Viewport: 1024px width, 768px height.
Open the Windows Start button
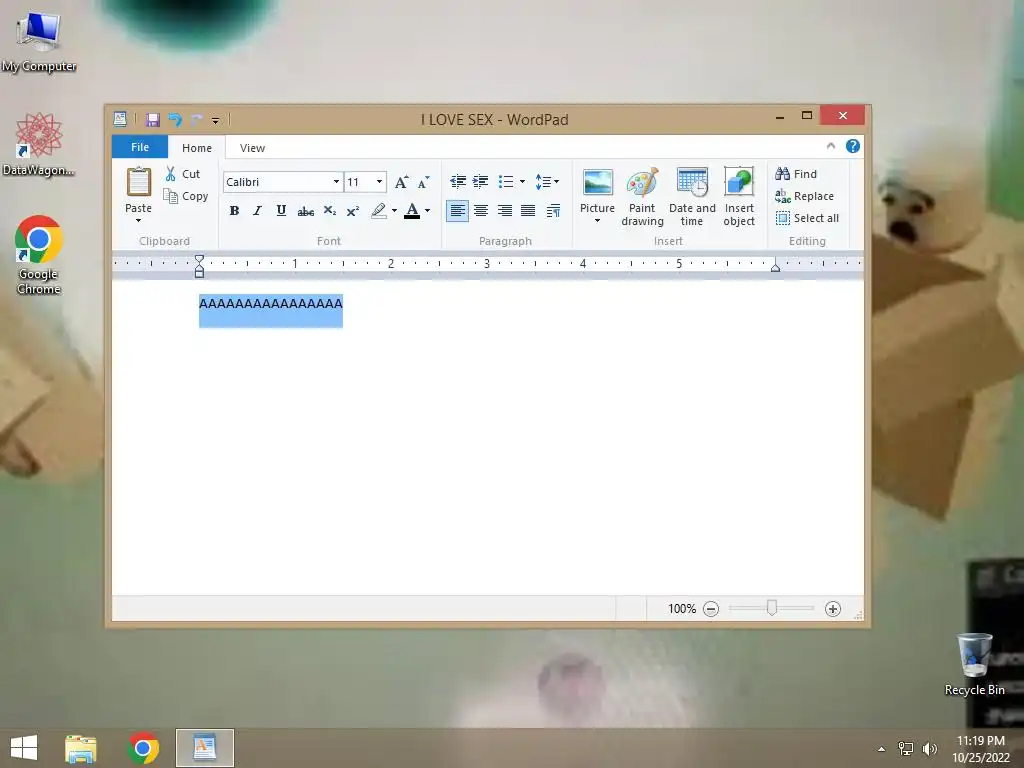[x=24, y=748]
